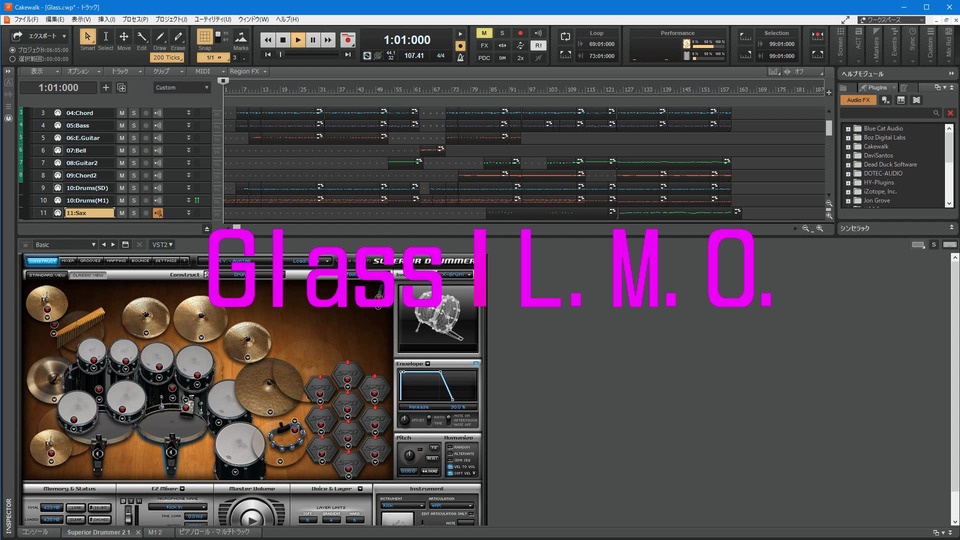Toggle input echo on 11:Sax track
The width and height of the screenshot is (960, 540).
tap(158, 213)
